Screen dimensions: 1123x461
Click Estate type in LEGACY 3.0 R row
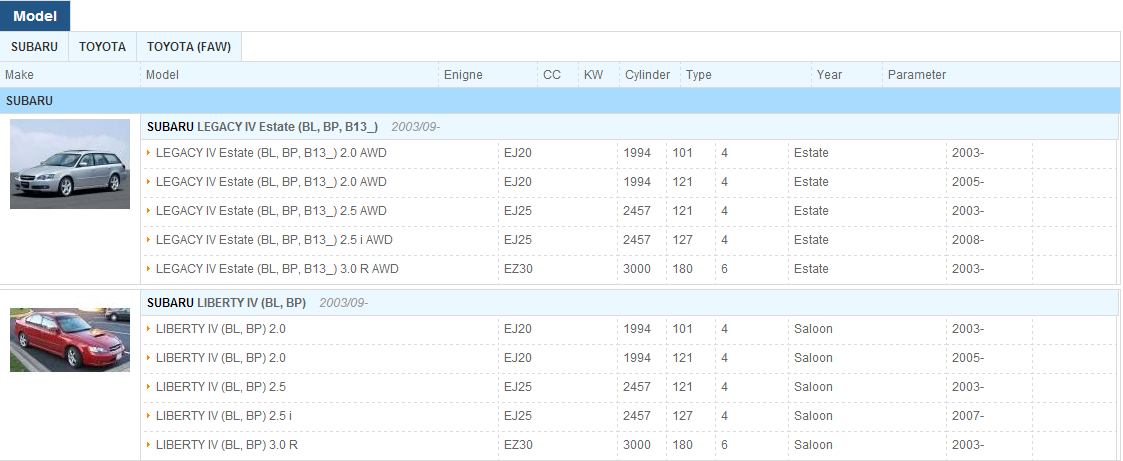pyautogui.click(x=811, y=269)
